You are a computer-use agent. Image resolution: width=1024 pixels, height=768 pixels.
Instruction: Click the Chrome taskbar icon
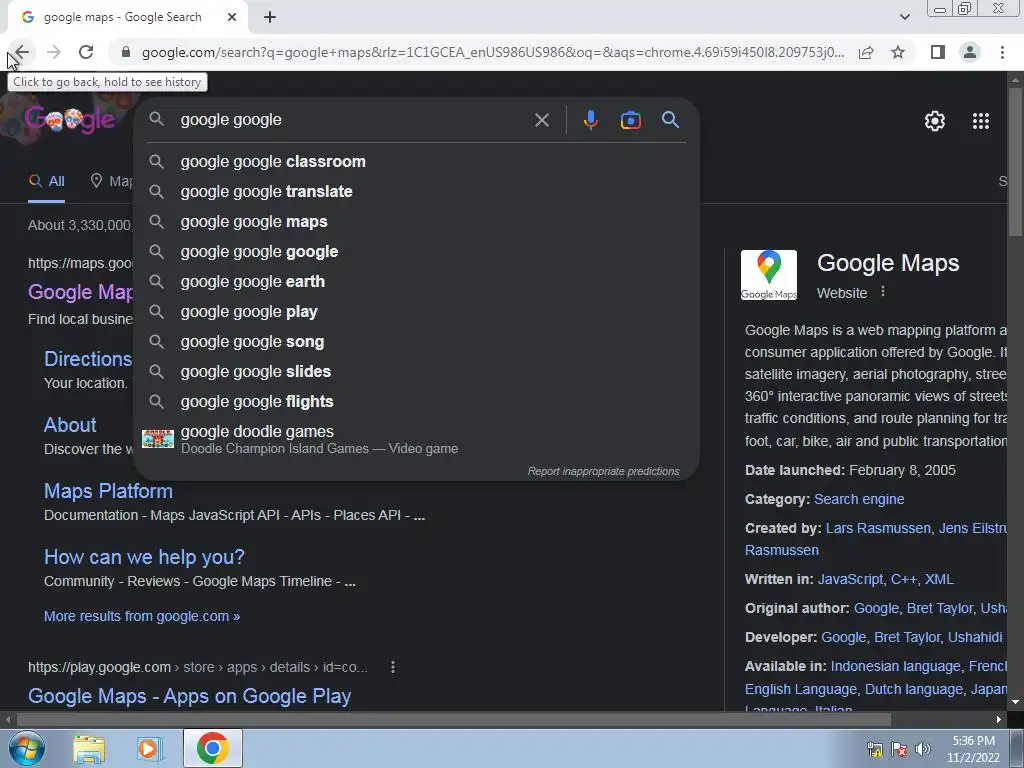[213, 748]
